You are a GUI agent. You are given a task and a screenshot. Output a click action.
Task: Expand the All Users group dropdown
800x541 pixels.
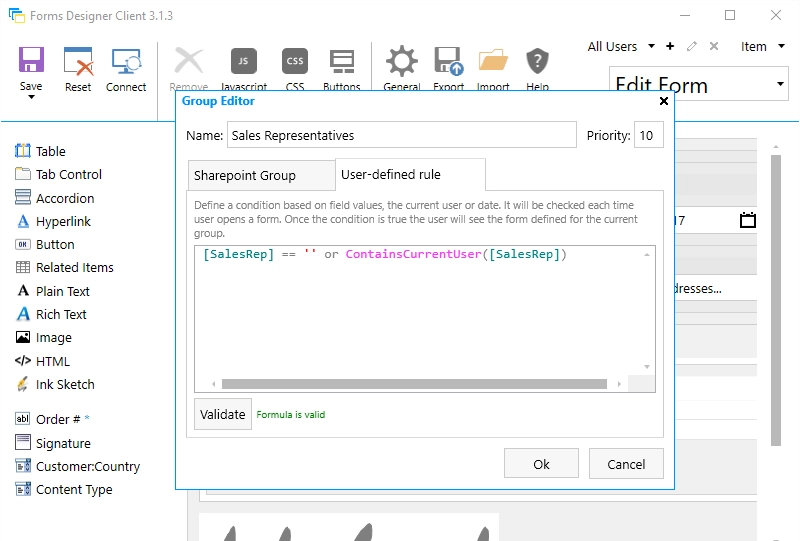(651, 46)
